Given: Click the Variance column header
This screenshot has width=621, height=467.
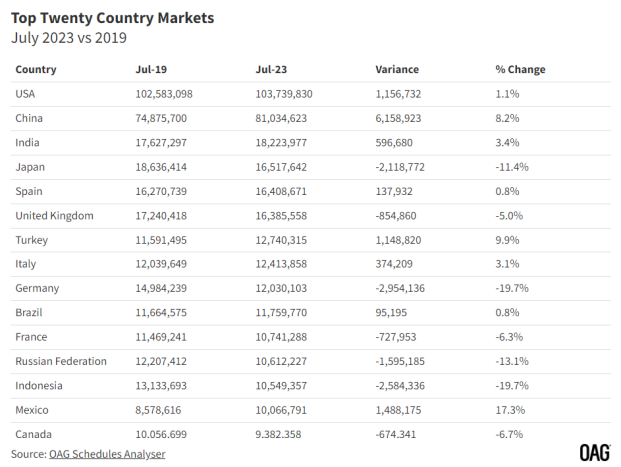Looking at the screenshot, I should 396,70.
